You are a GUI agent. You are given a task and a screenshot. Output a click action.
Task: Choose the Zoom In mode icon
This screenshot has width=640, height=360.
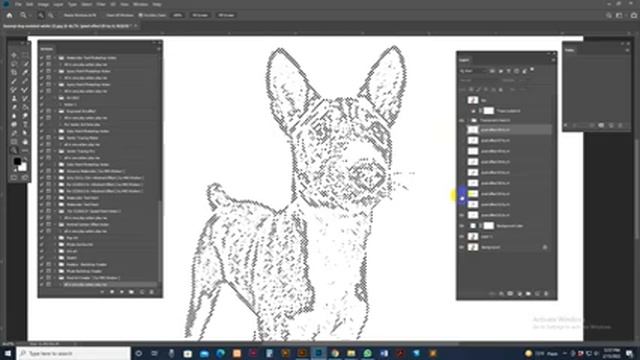[41, 15]
